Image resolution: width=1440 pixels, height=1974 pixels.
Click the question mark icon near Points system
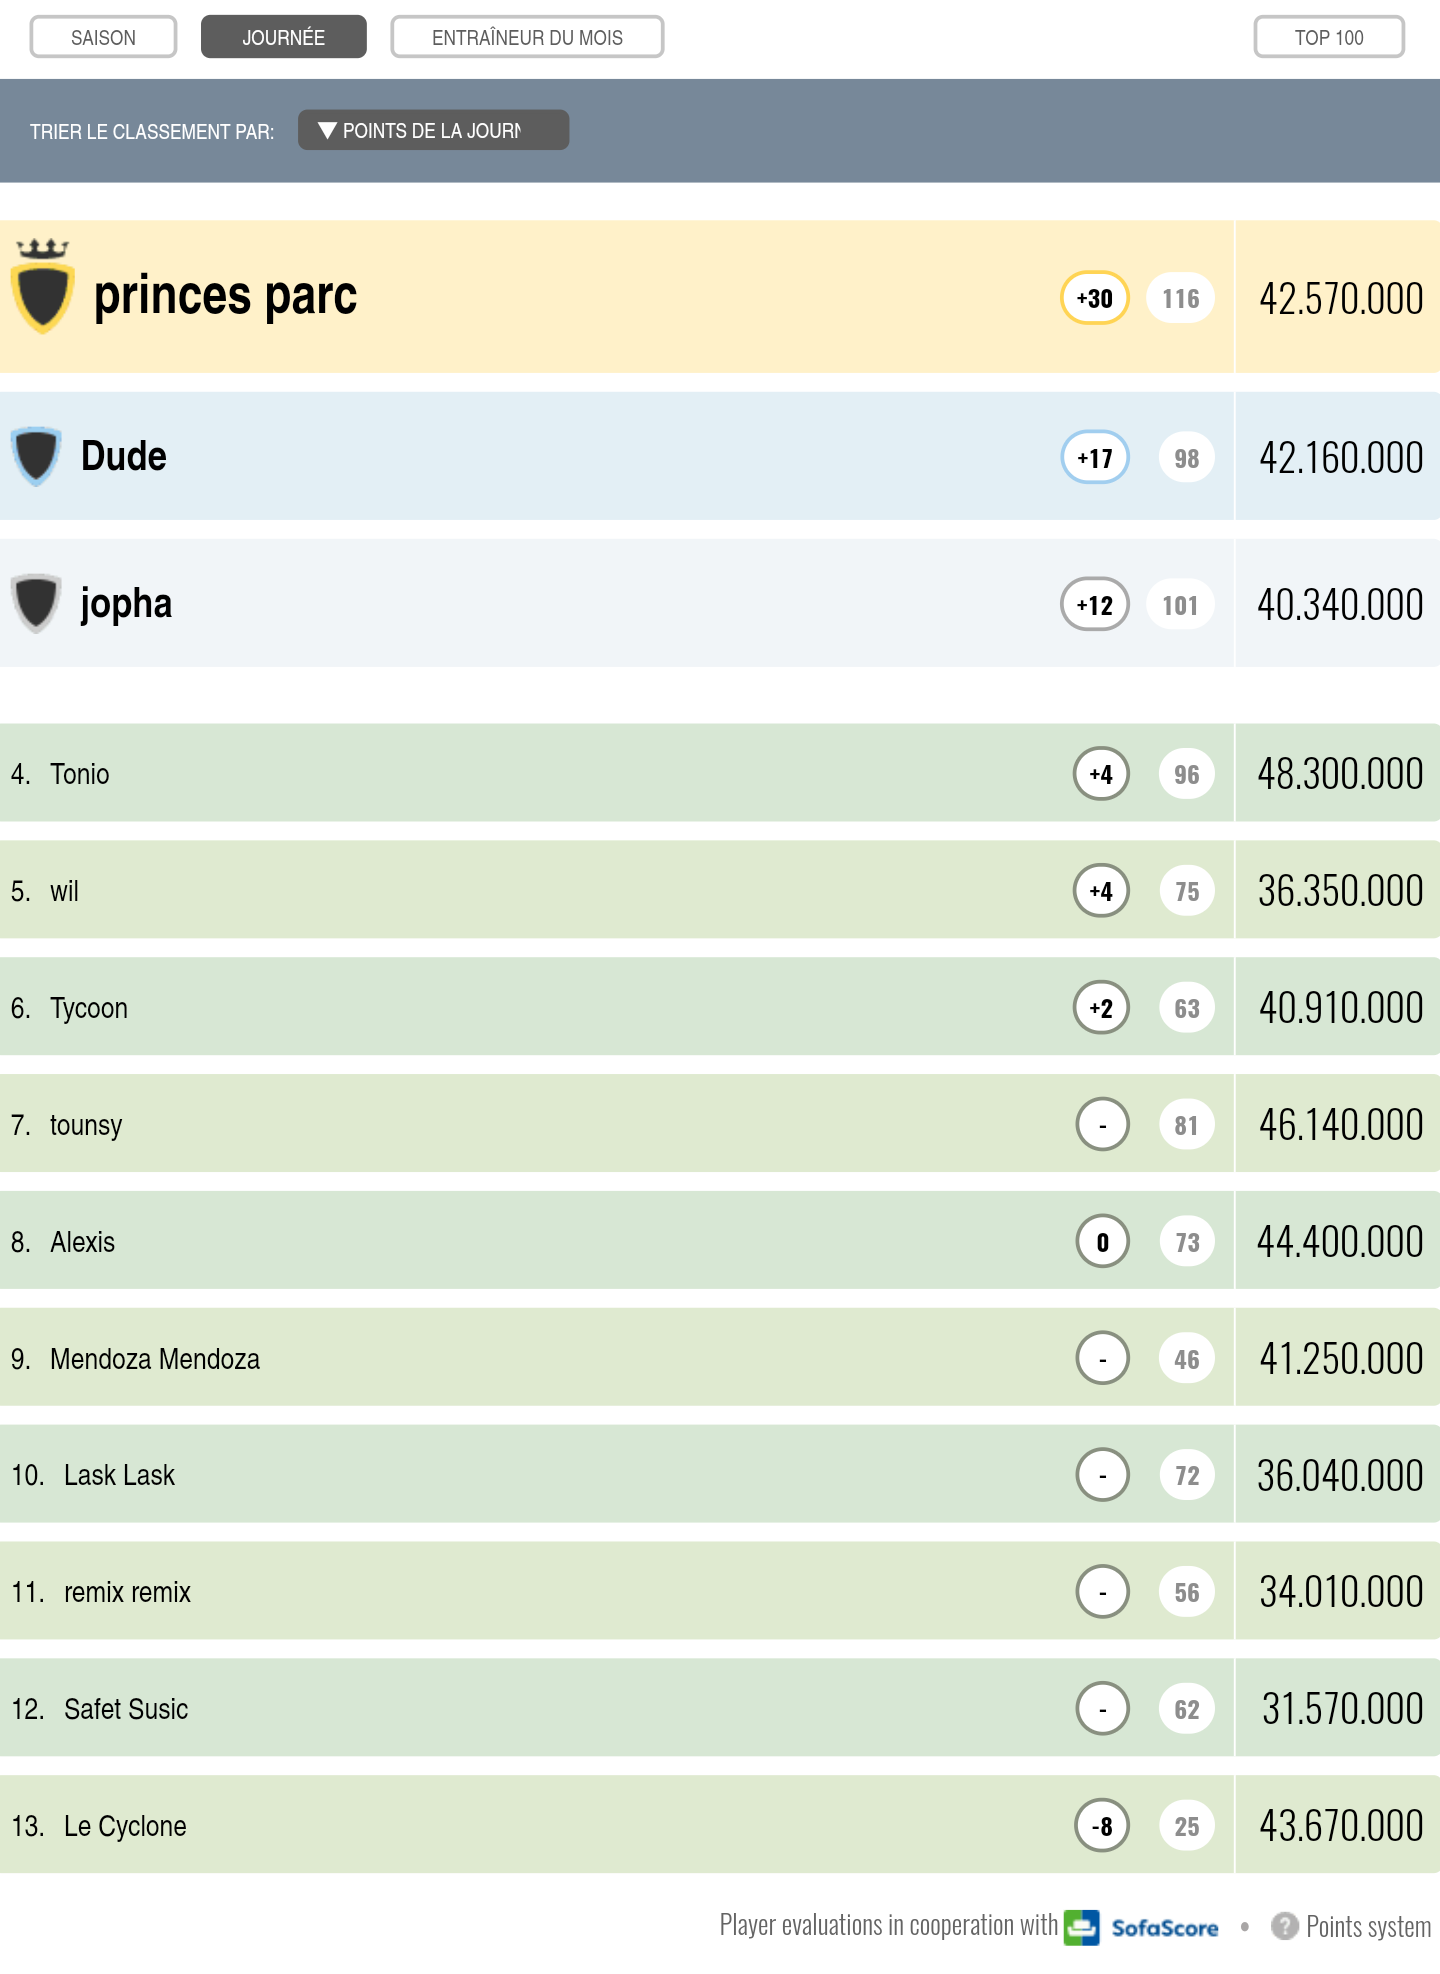(x=1284, y=1926)
